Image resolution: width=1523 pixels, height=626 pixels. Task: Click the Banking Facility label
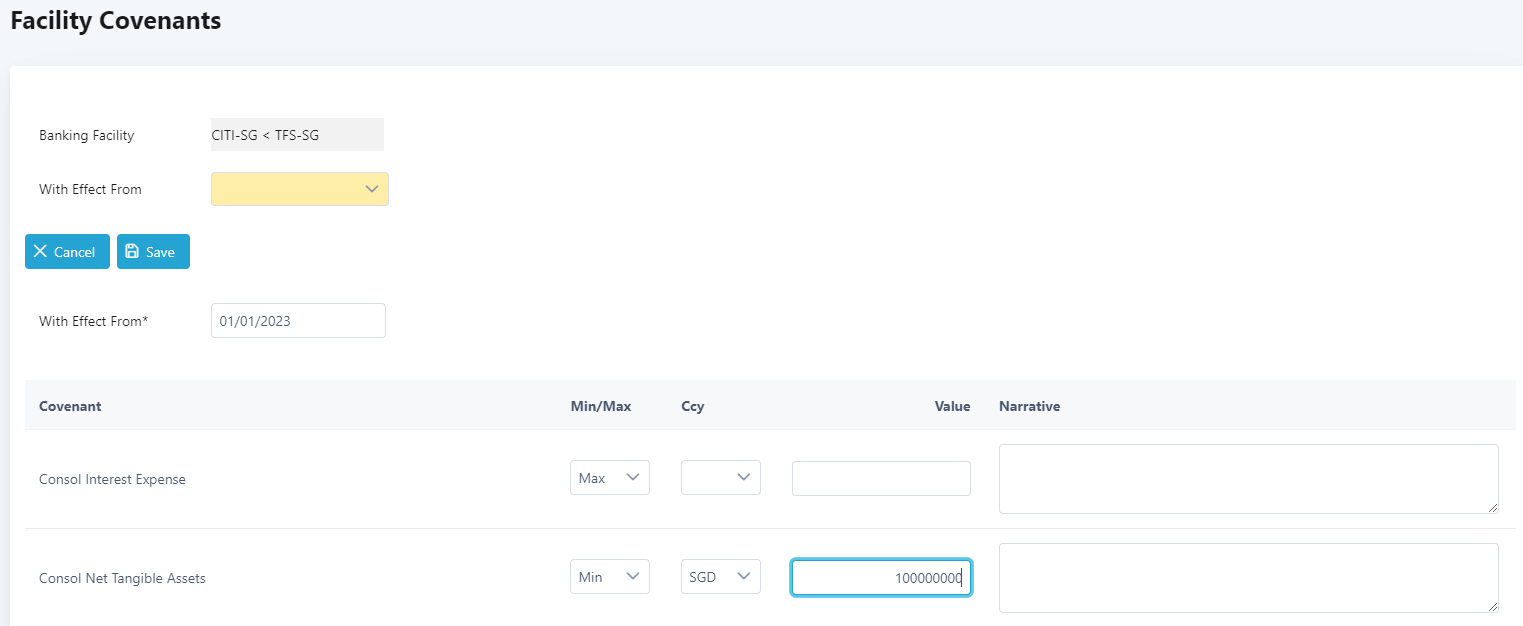point(86,135)
